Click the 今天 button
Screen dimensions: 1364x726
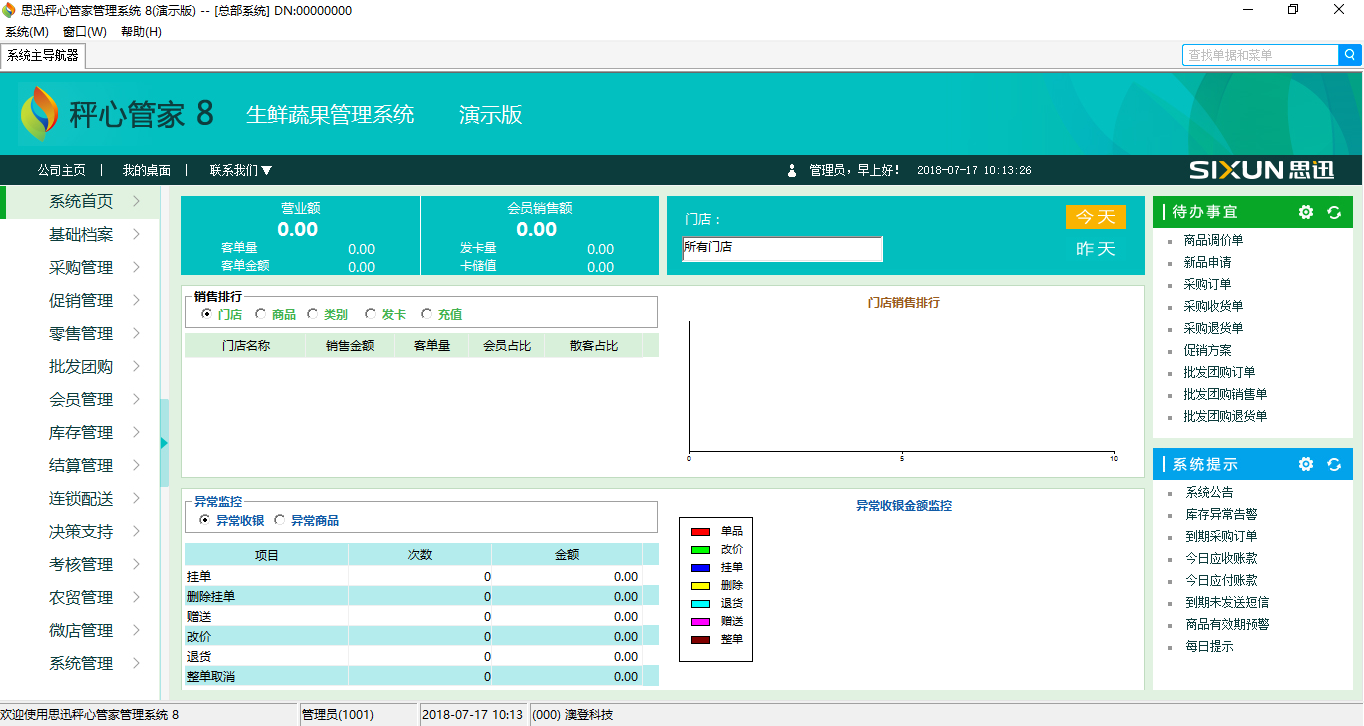pyautogui.click(x=1095, y=217)
